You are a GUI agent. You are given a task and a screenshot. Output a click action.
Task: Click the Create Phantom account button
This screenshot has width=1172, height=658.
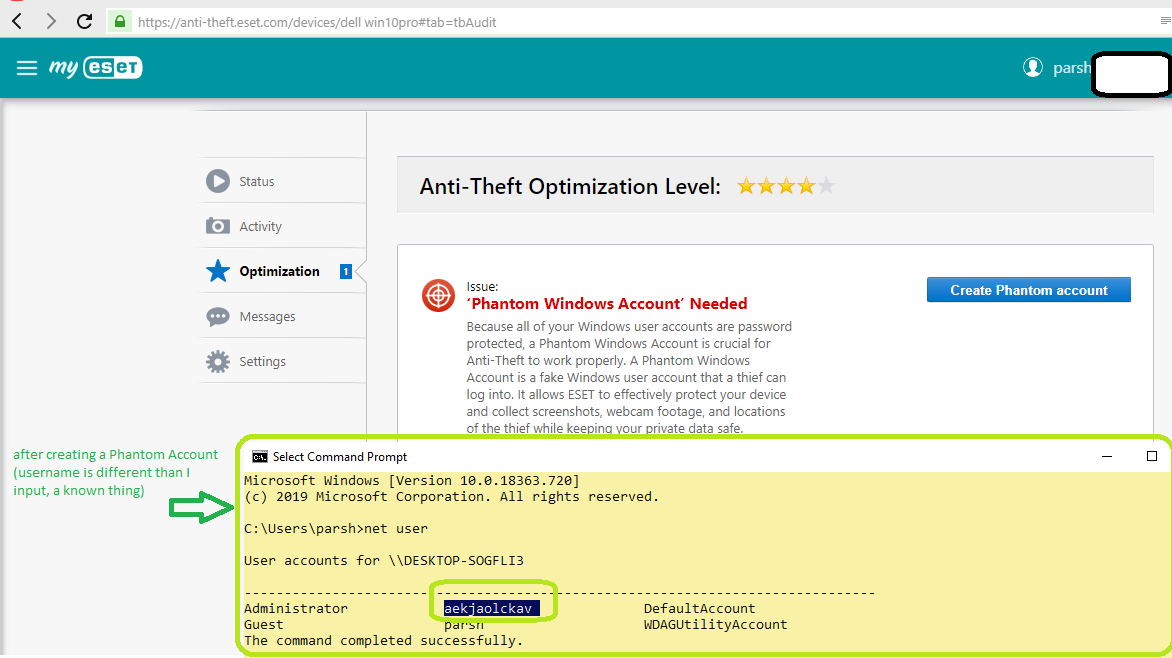[1028, 290]
